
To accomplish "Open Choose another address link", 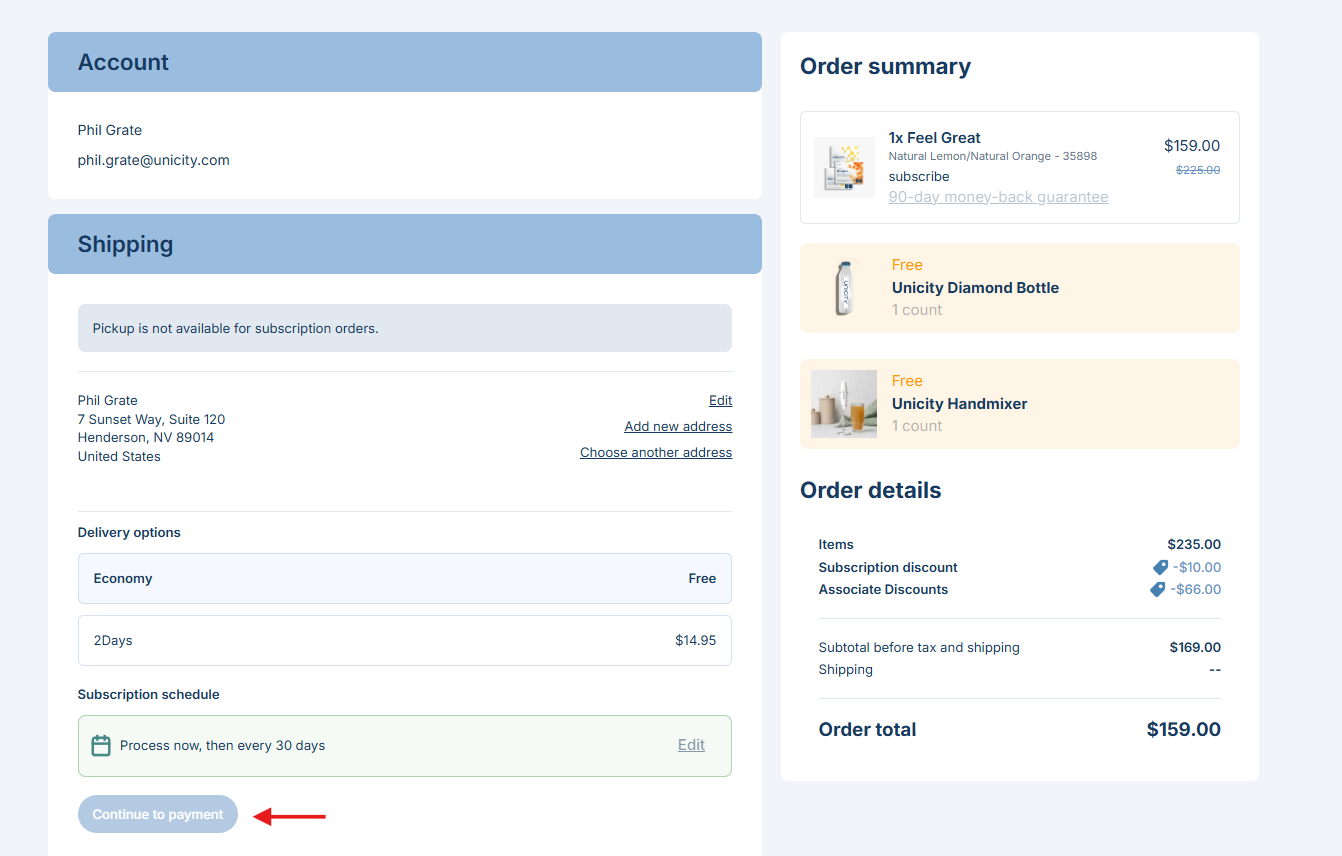I will tap(655, 453).
